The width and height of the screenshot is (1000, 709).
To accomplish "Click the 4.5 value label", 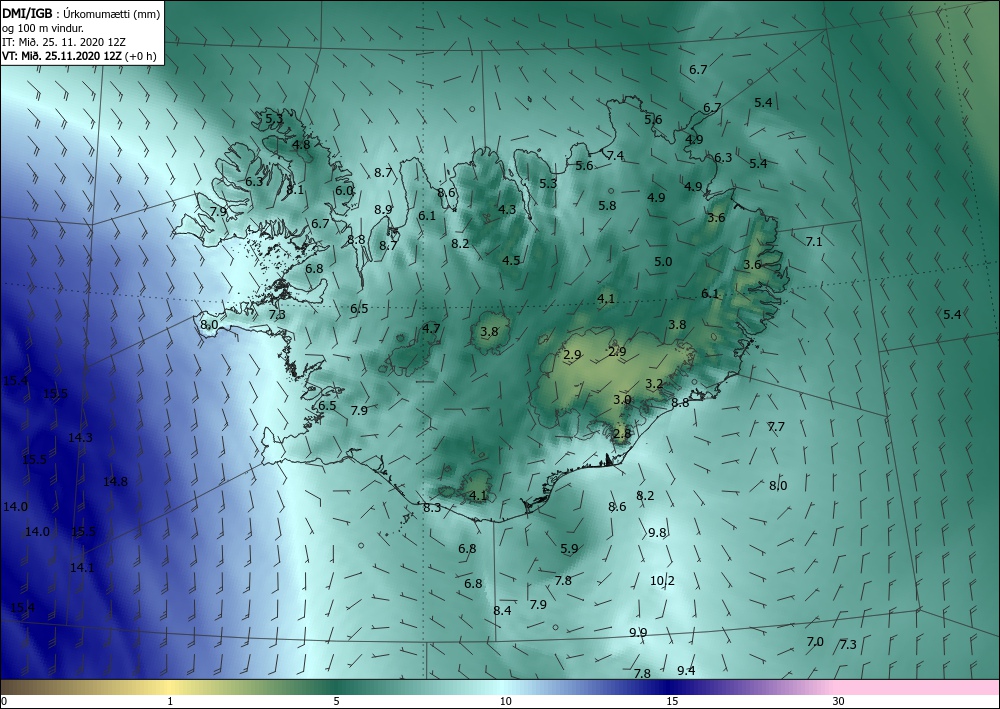I will pos(511,260).
